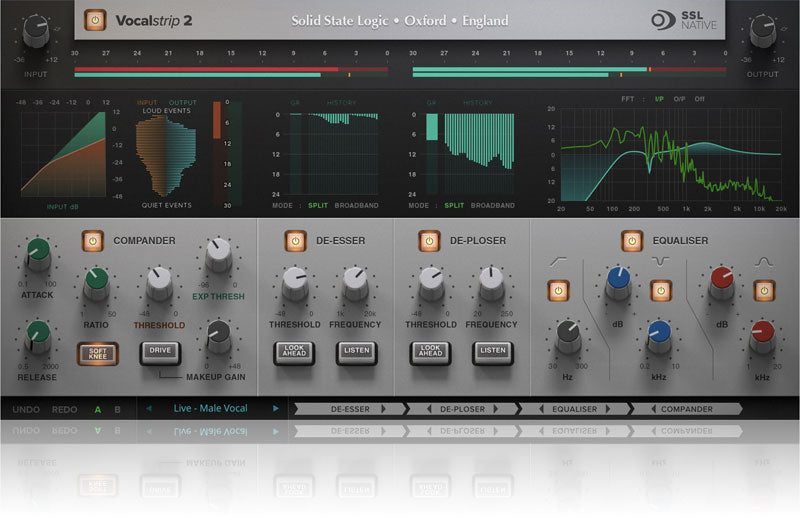Viewport: 800px width, 520px height.
Task: Click the De-Ploser Threshold knob
Action: pos(431,284)
